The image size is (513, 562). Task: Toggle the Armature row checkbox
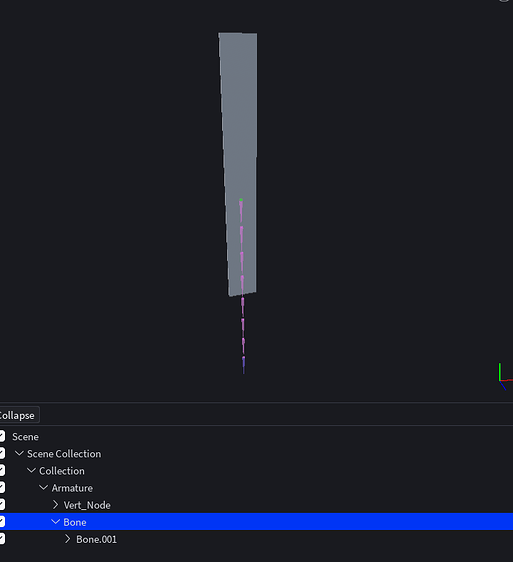coord(2,488)
